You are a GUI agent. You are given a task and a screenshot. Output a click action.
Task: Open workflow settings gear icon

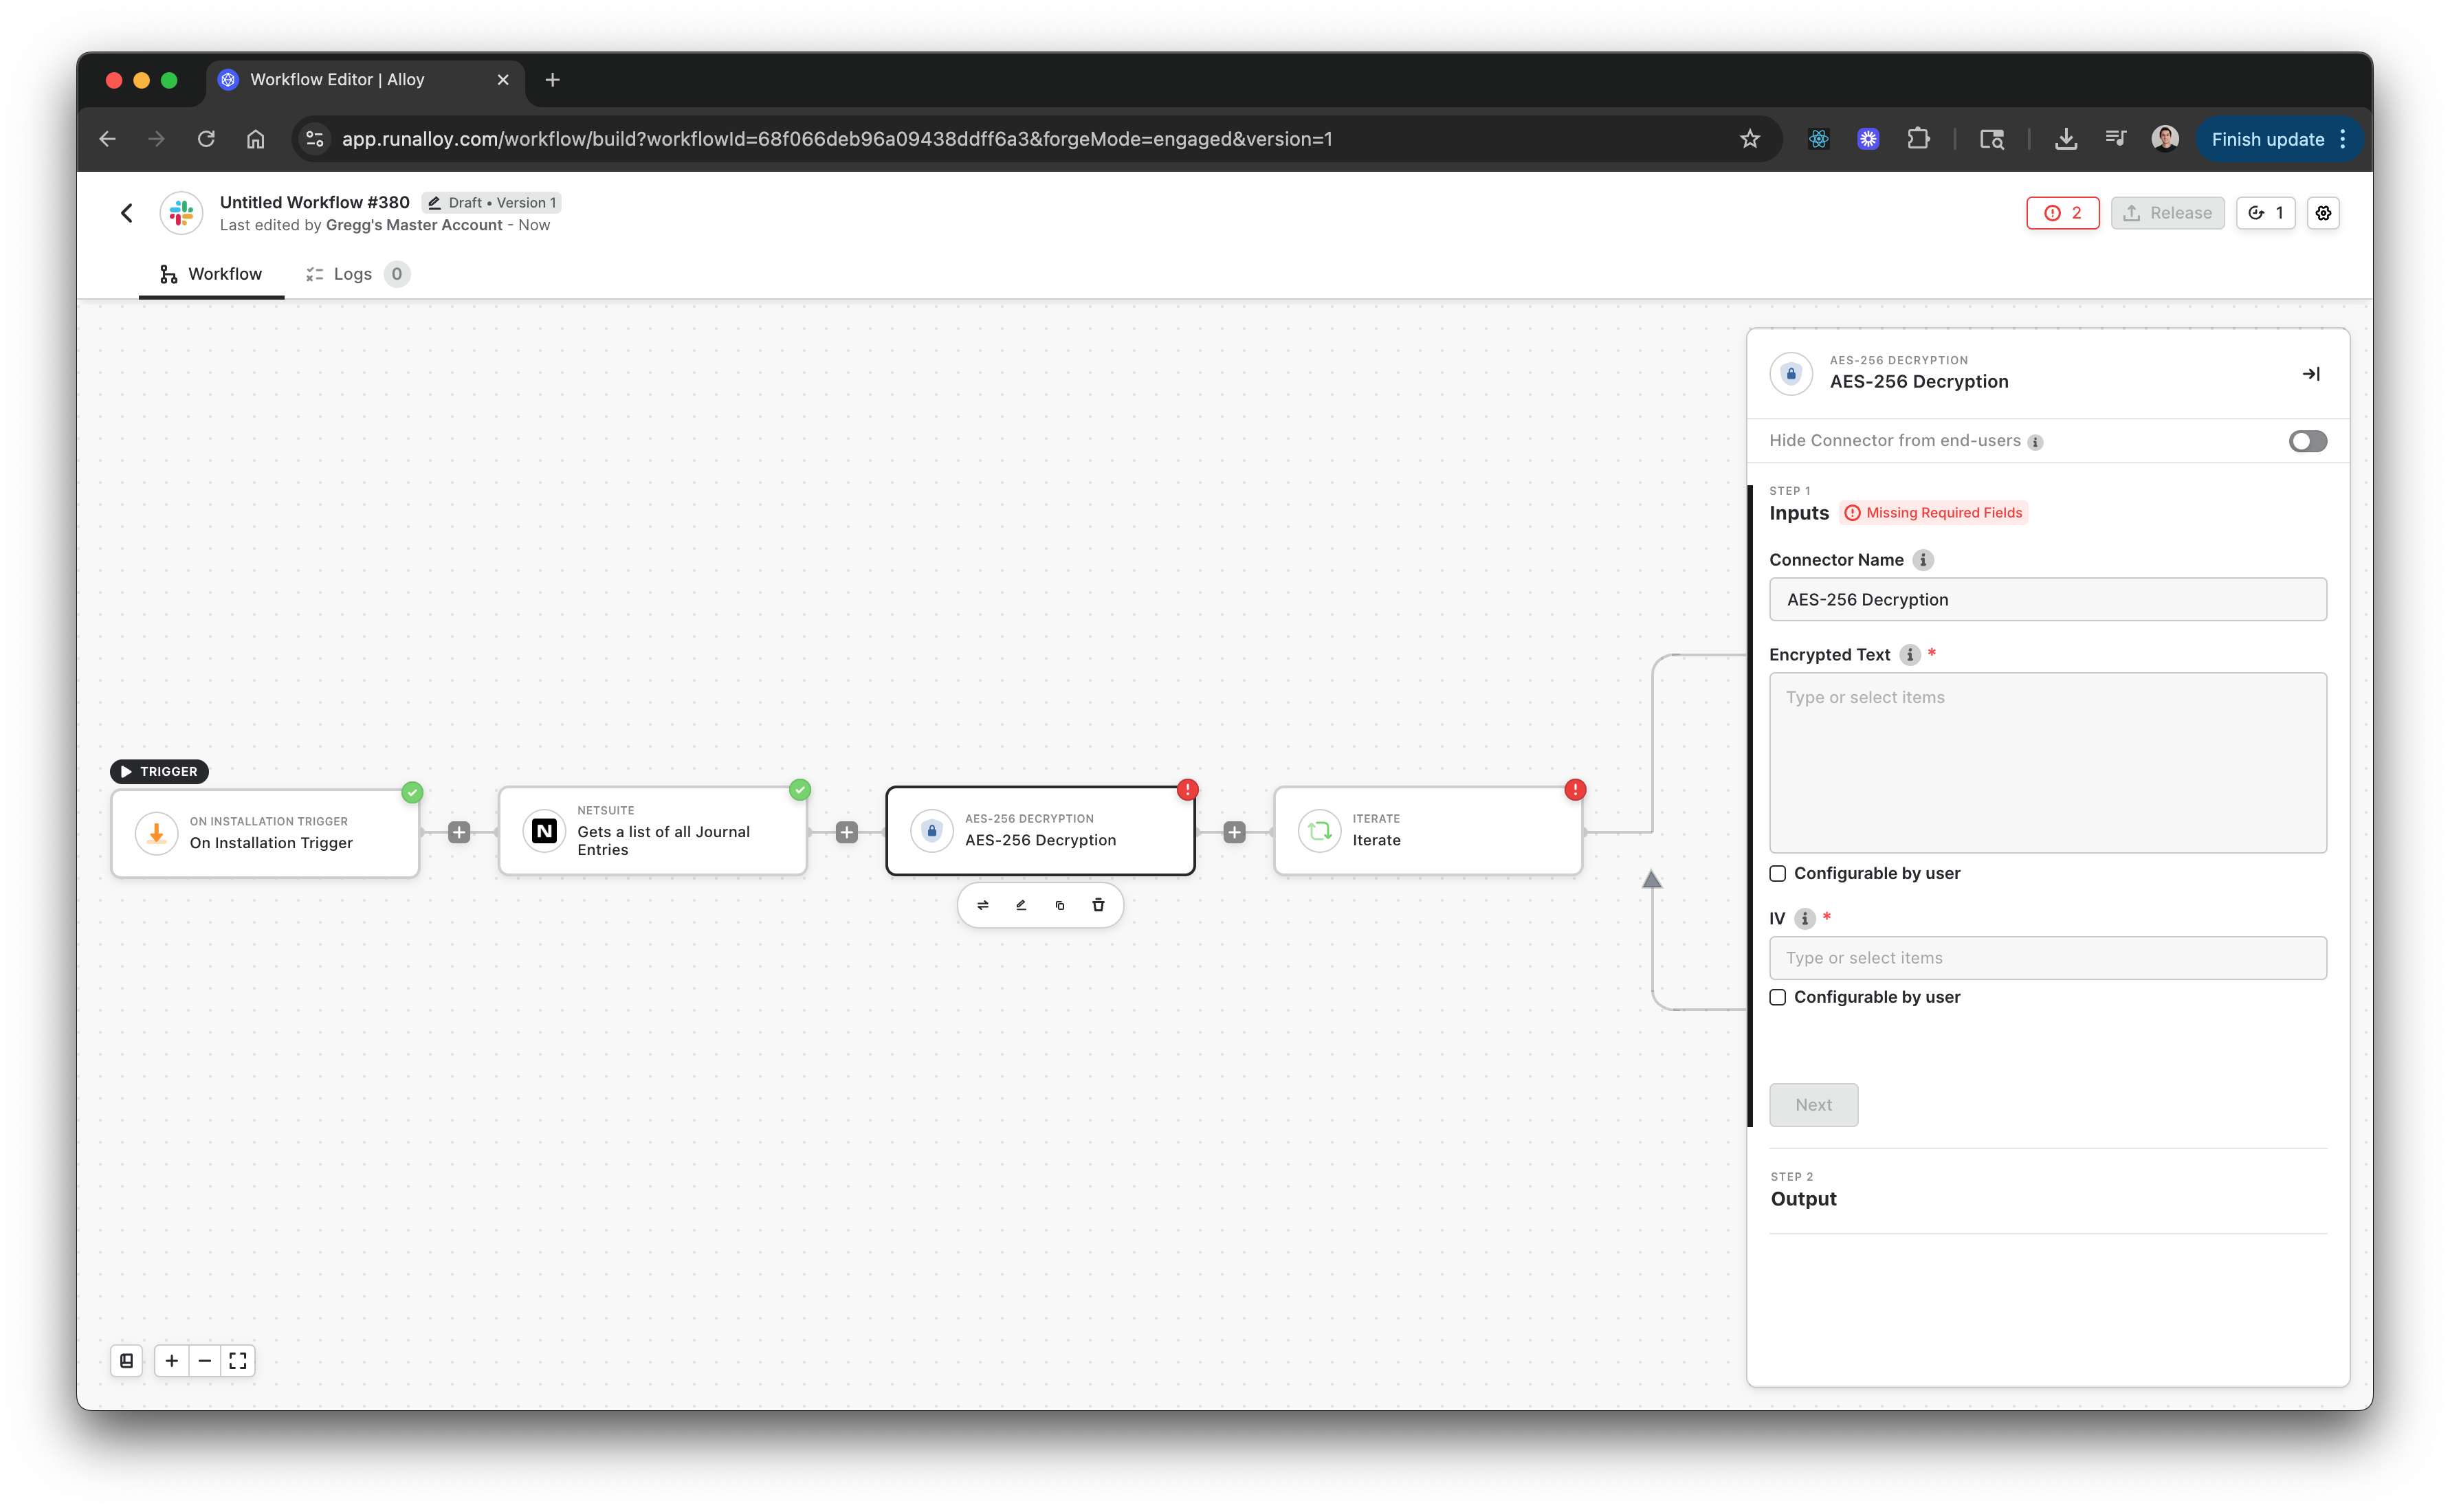point(2323,213)
